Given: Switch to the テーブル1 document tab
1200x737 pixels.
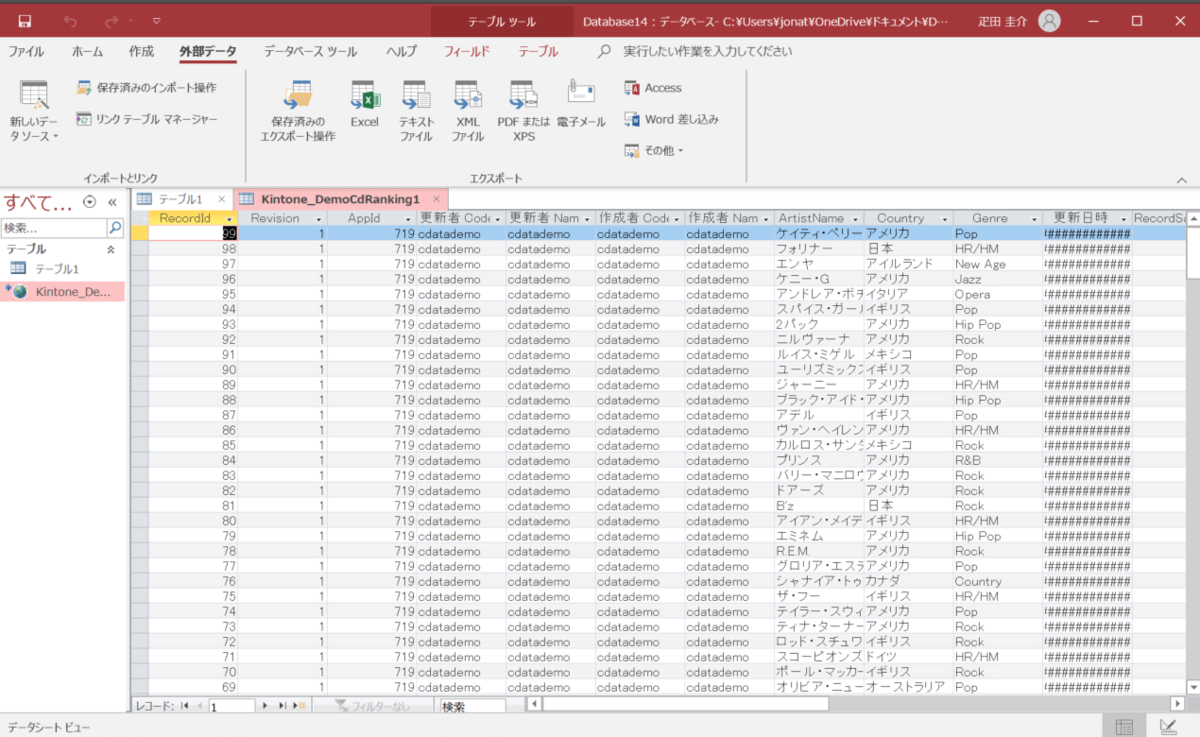Looking at the screenshot, I should pos(180,199).
